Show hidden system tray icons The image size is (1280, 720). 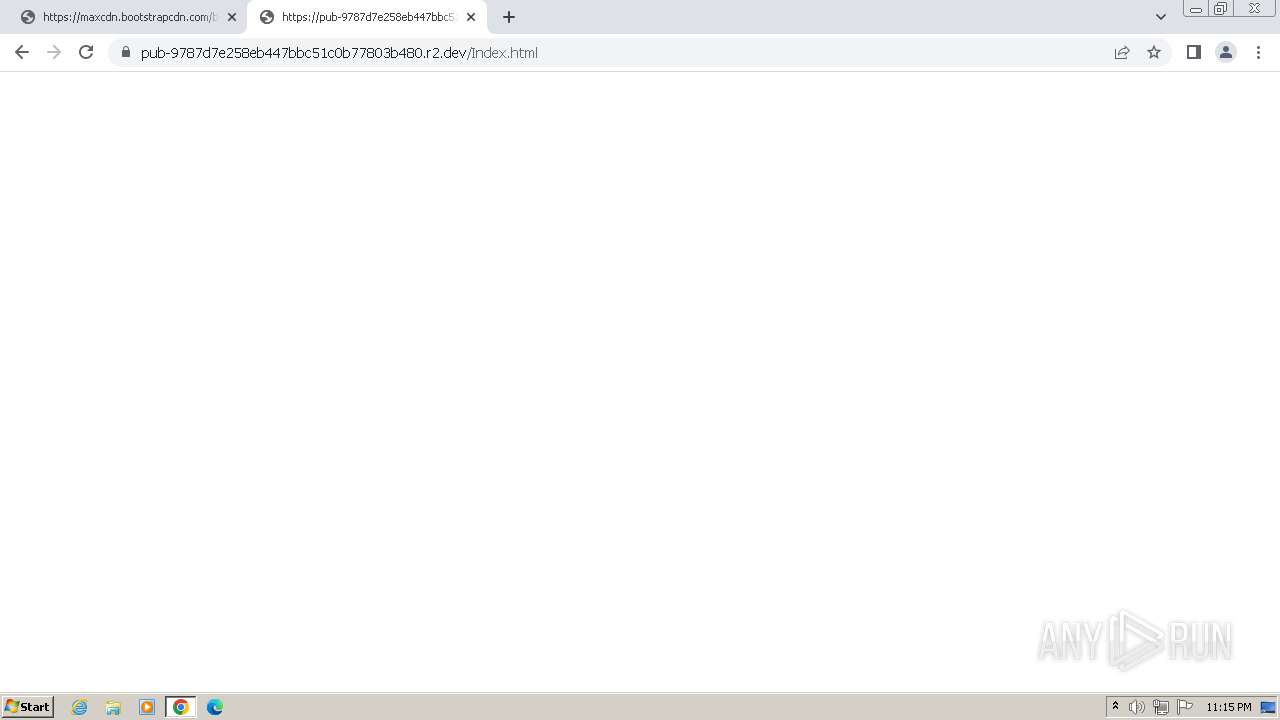coord(1116,707)
